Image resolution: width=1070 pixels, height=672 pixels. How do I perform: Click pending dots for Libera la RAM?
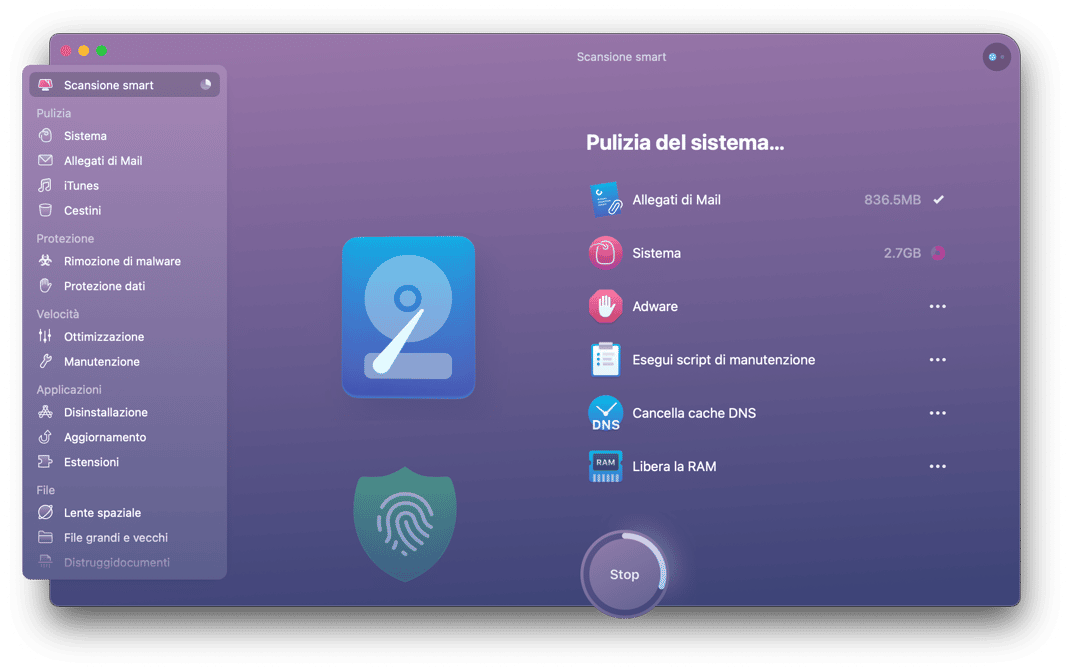pyautogui.click(x=938, y=466)
